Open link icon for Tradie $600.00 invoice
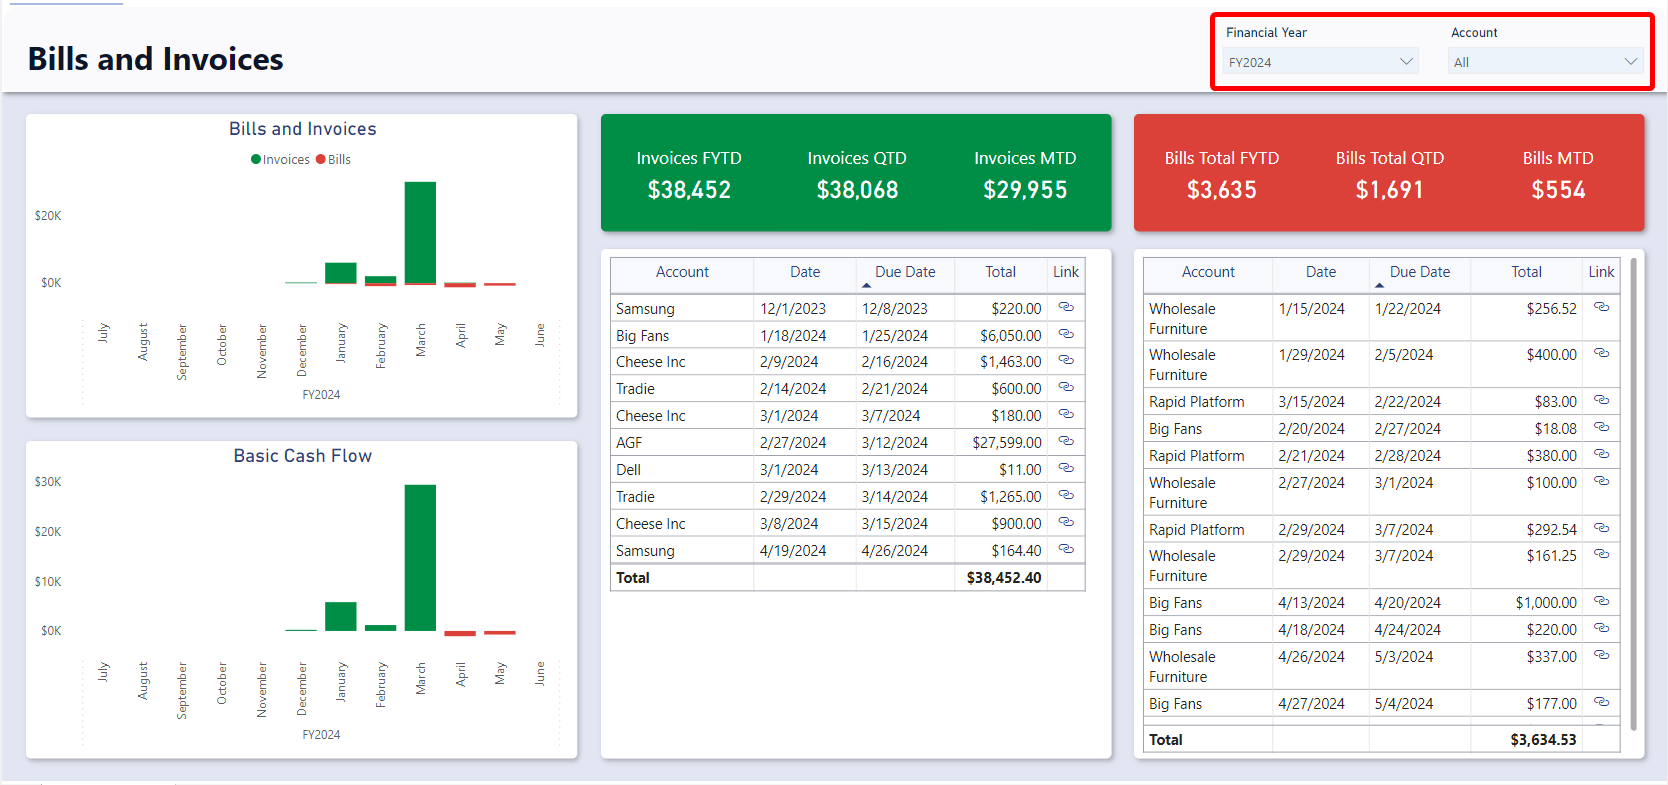 pyautogui.click(x=1066, y=387)
